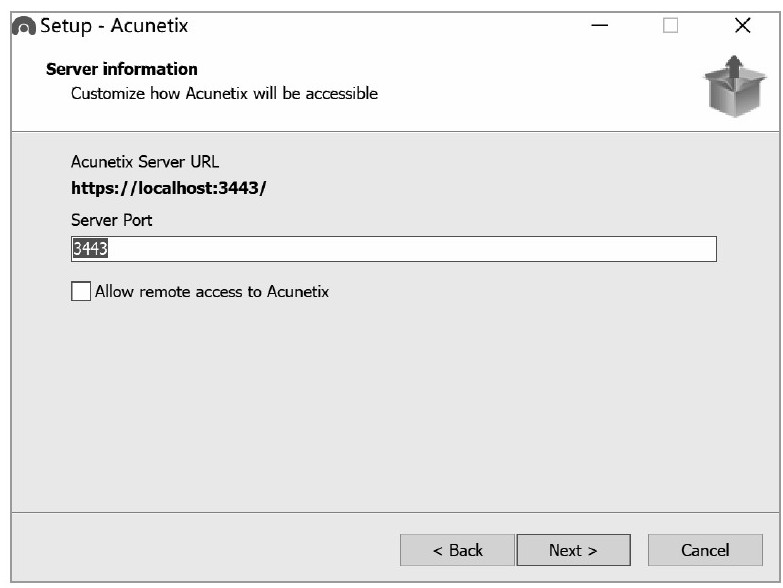
Task: Click the Acunetix Server URL label
Action: point(145,162)
